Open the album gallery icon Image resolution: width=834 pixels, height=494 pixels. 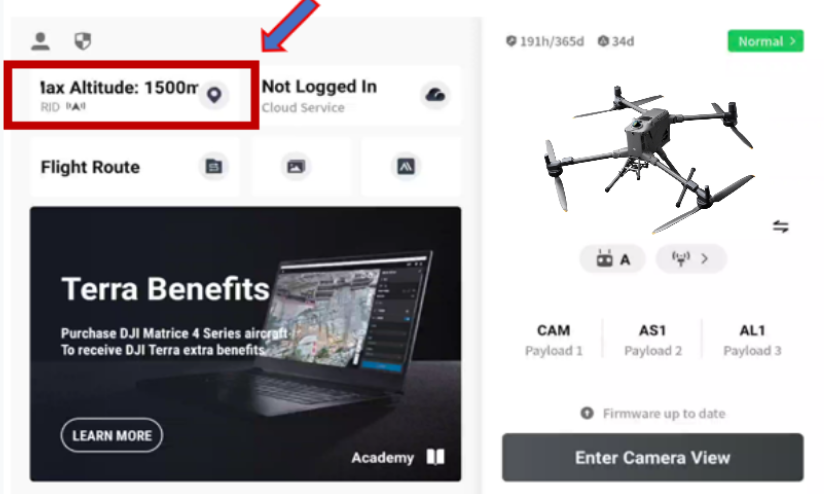pyautogui.click(x=296, y=167)
